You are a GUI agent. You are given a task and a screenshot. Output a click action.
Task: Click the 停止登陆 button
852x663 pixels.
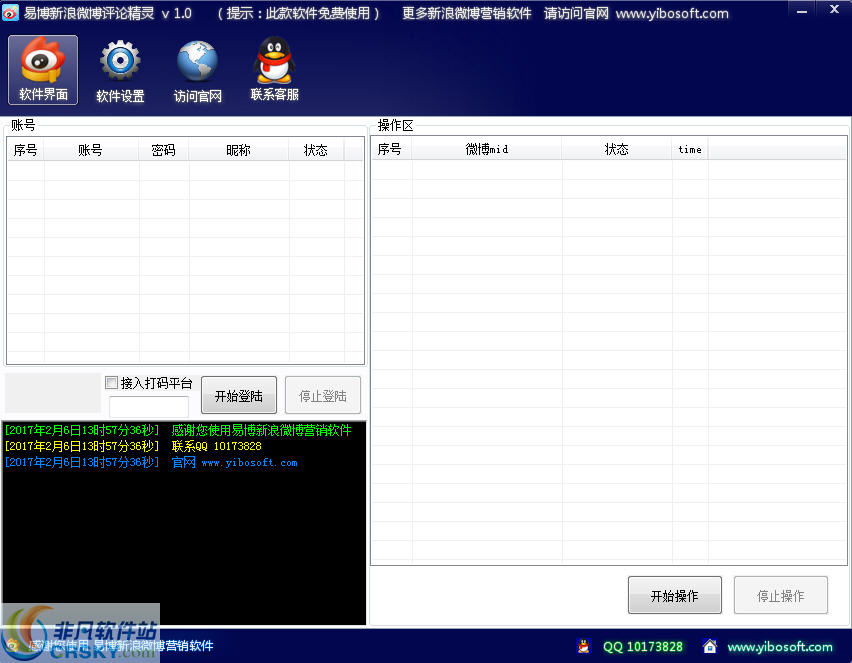323,396
